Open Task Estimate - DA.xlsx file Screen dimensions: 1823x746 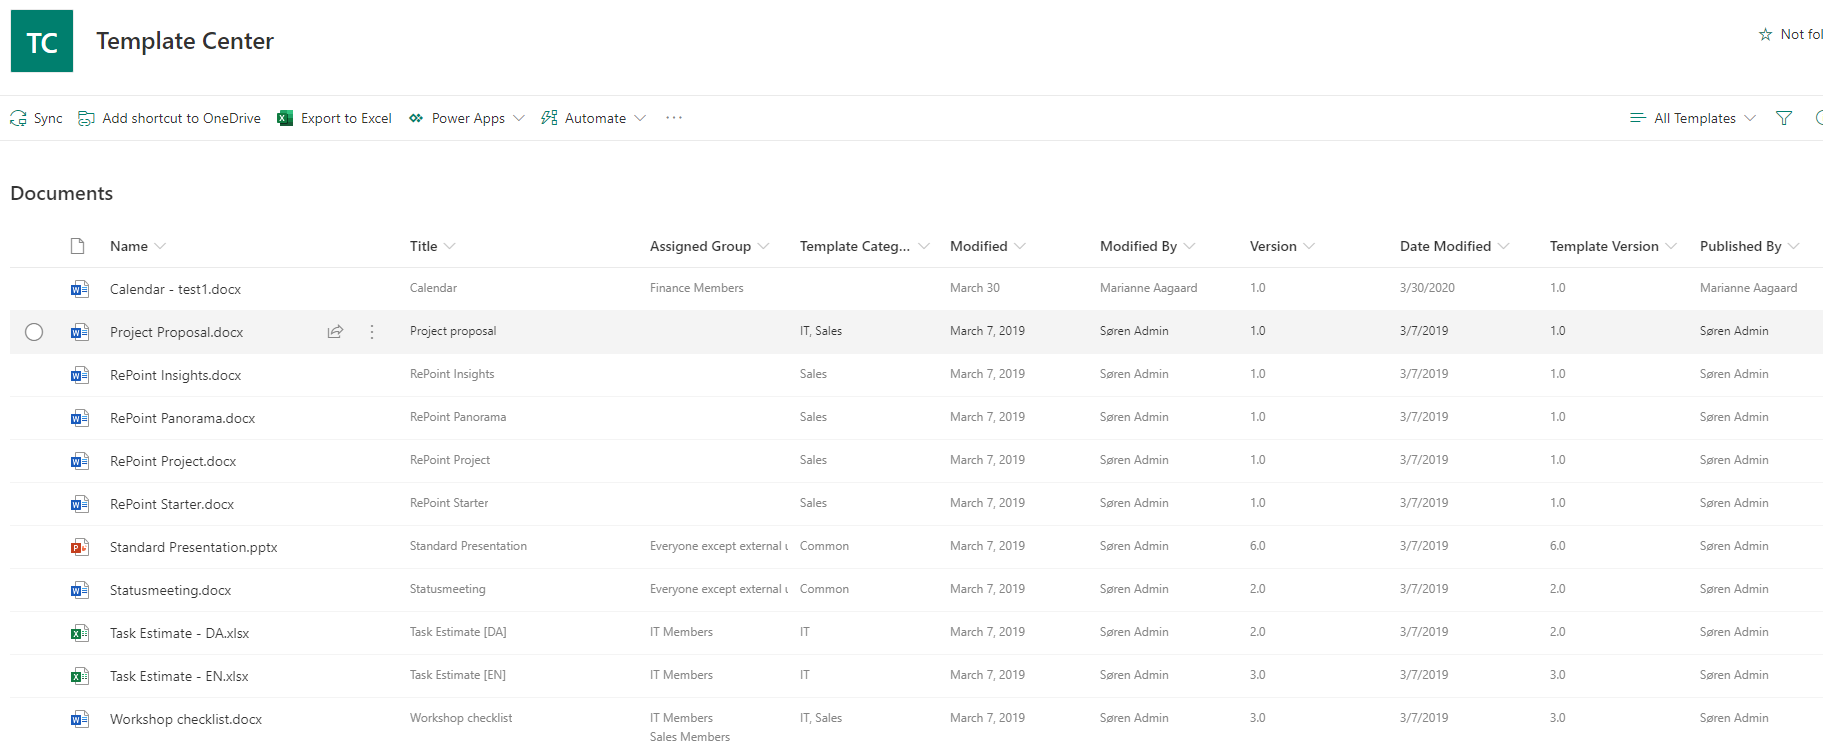click(x=179, y=633)
